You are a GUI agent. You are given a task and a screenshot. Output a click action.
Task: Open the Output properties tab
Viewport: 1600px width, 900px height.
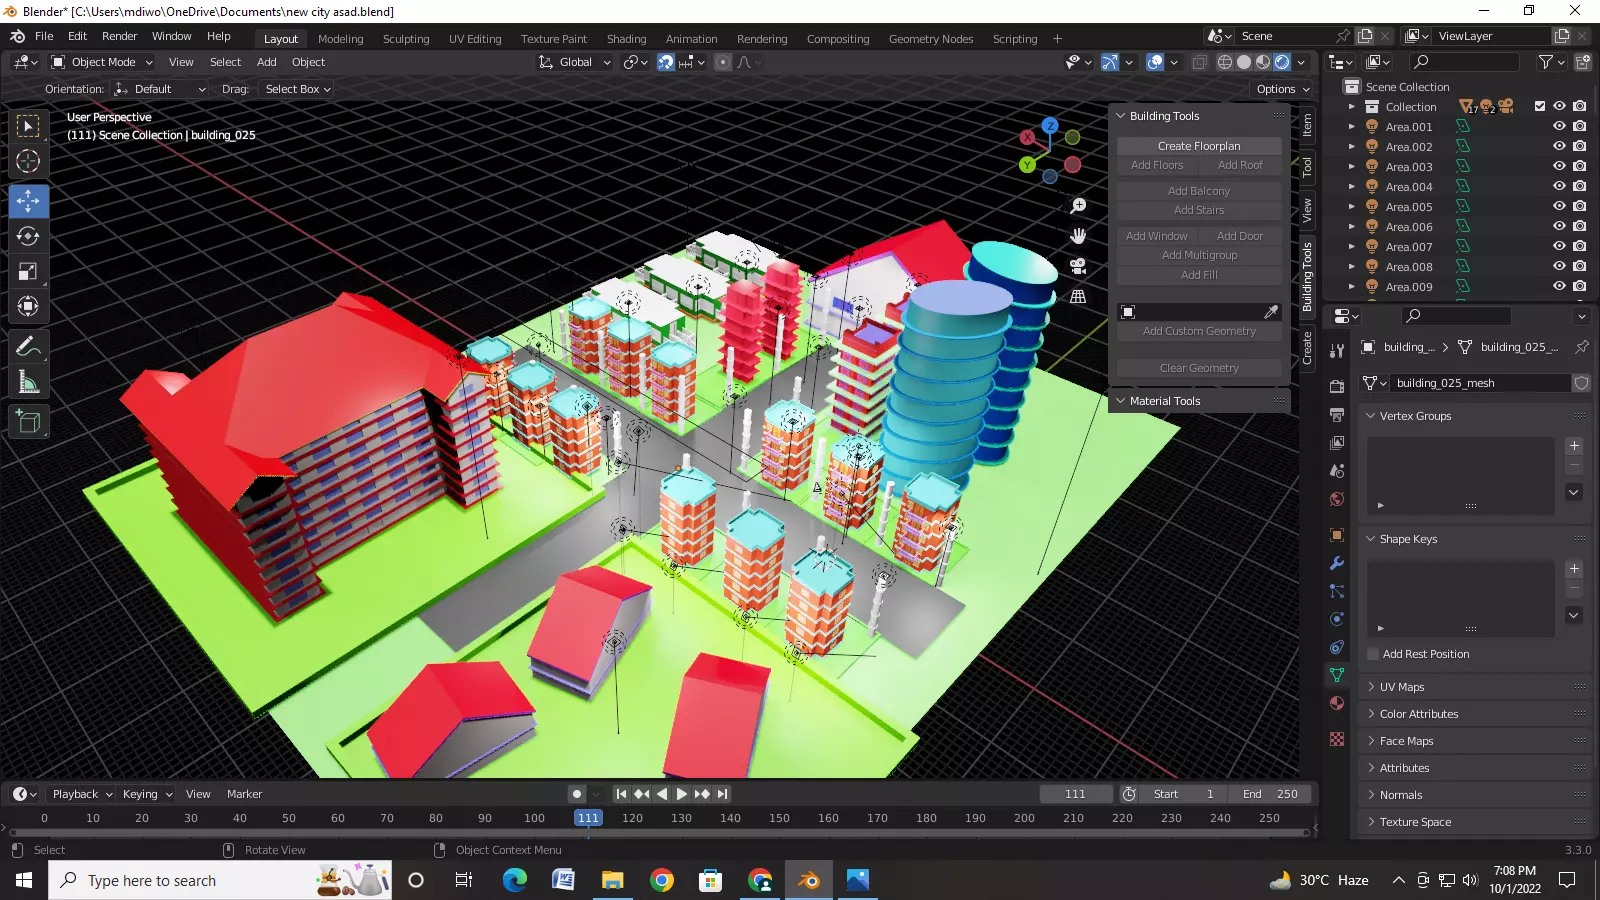[x=1337, y=414]
